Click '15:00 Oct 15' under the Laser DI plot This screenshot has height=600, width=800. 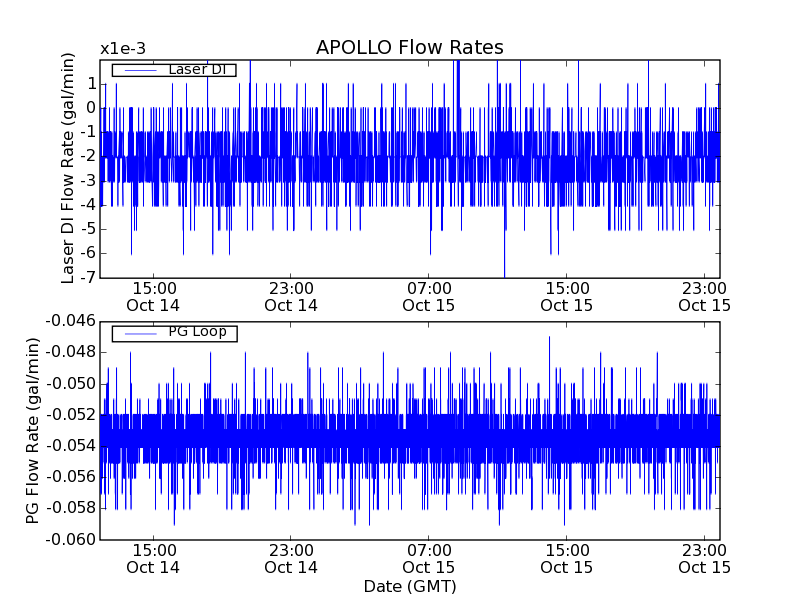566,297
